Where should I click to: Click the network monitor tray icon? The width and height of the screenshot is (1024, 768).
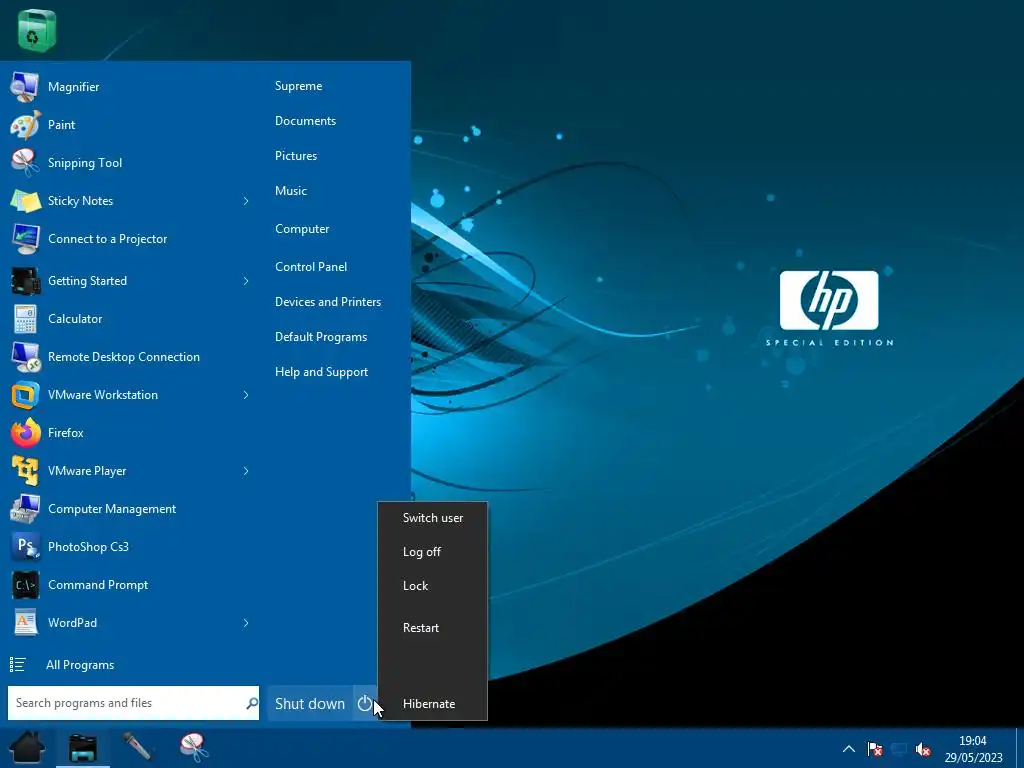(899, 749)
